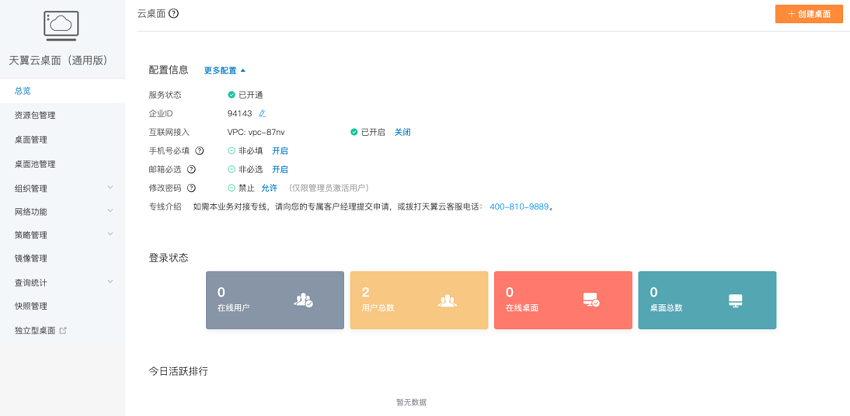The image size is (850, 416).
Task: Expand 组织管理 chevron in sidebar
Action: (x=110, y=187)
